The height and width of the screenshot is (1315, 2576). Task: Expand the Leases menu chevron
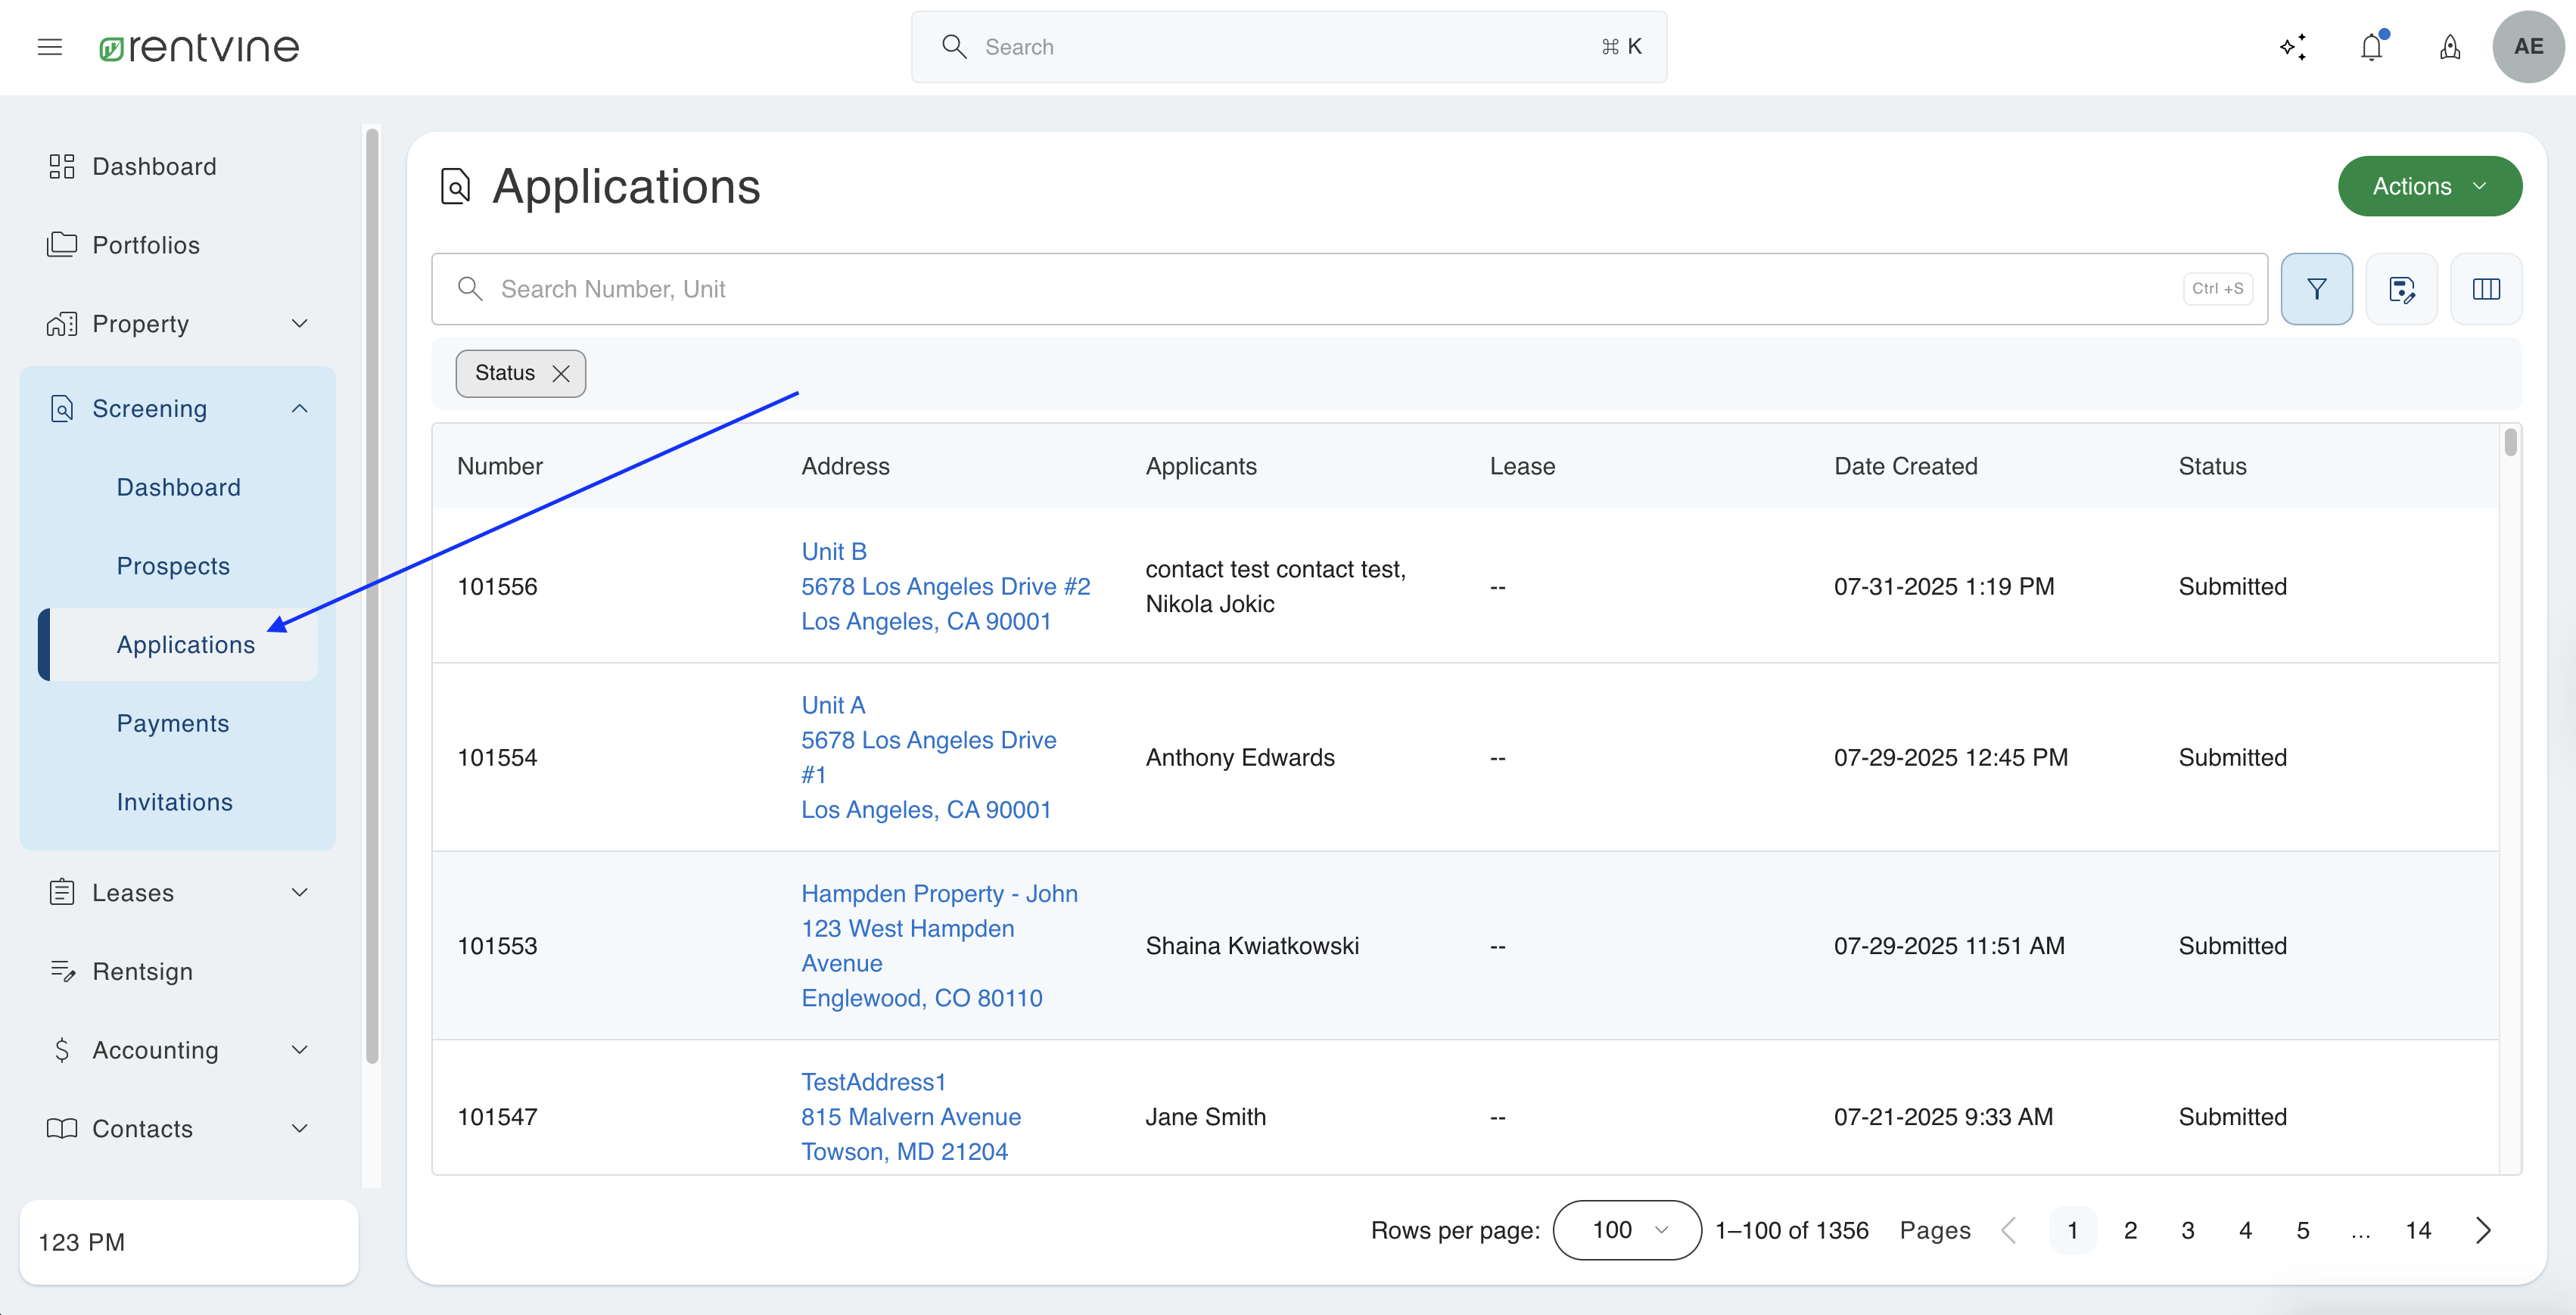[299, 892]
